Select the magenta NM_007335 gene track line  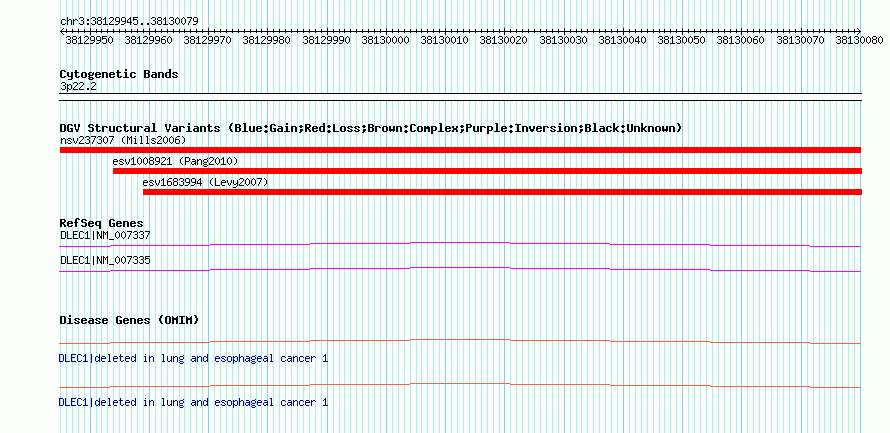point(460,270)
